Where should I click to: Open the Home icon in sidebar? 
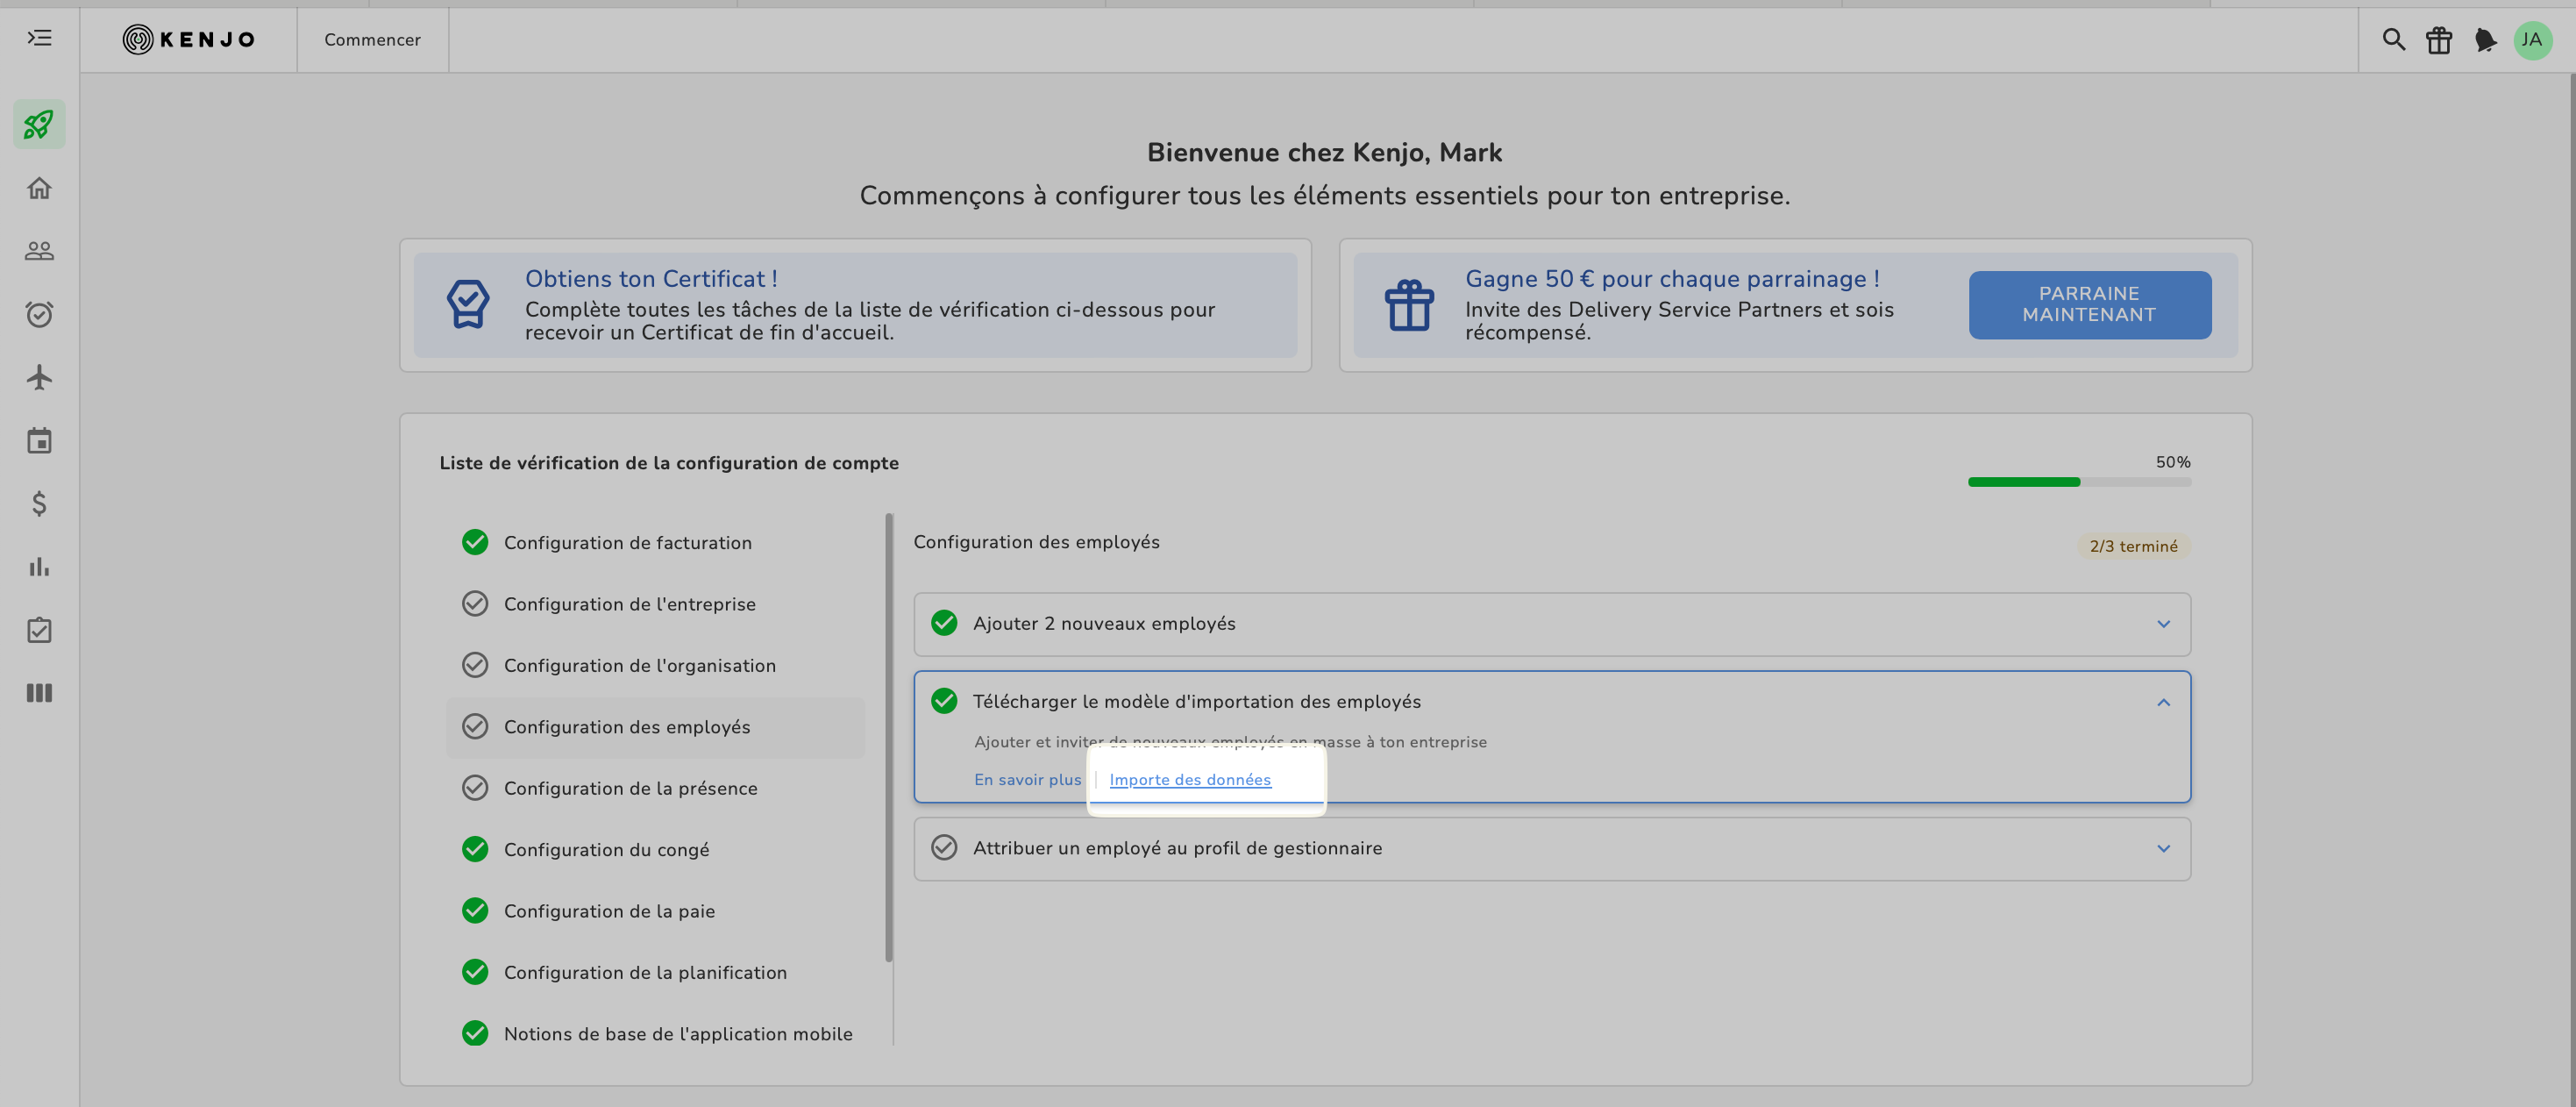pos(39,188)
